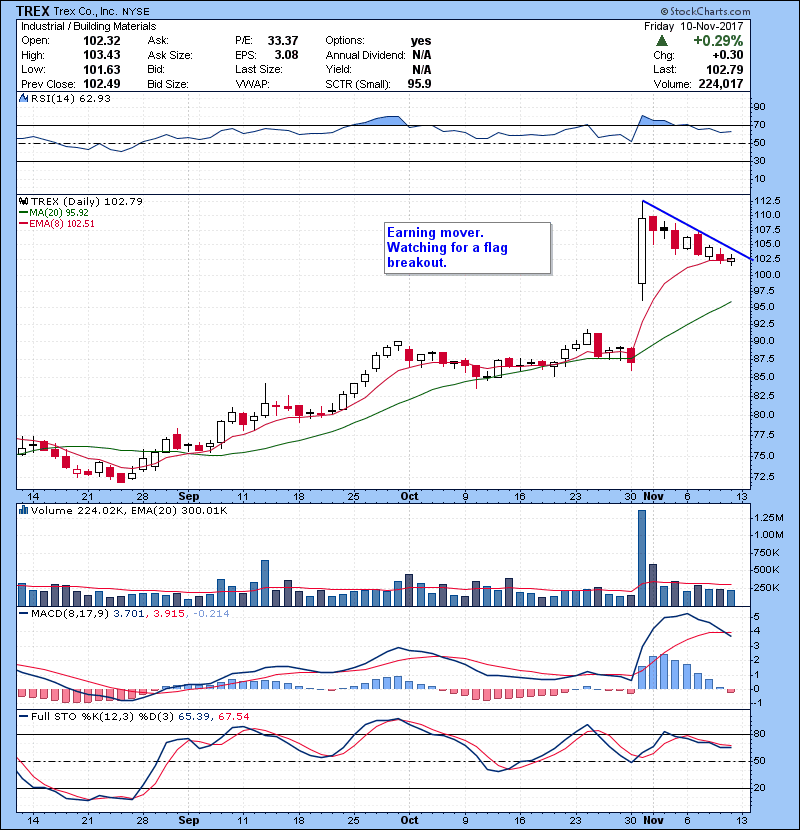The width and height of the screenshot is (800, 830).
Task: Select the Low price value 101.63
Action: point(102,69)
